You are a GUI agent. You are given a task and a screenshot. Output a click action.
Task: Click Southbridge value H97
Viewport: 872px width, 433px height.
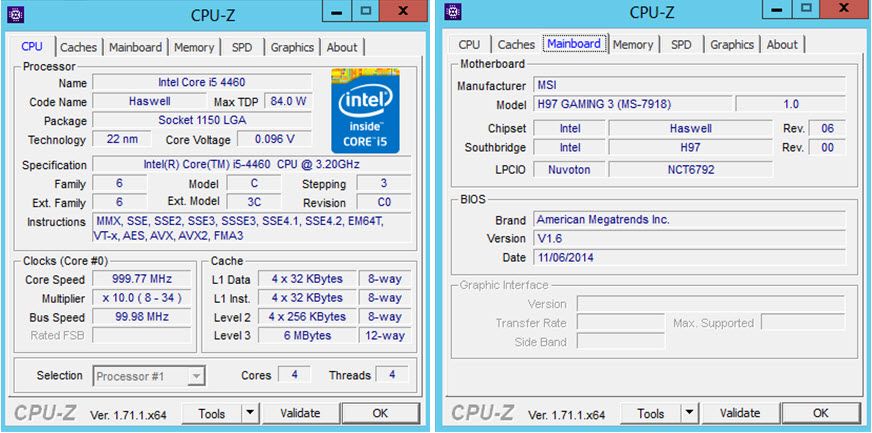(691, 147)
